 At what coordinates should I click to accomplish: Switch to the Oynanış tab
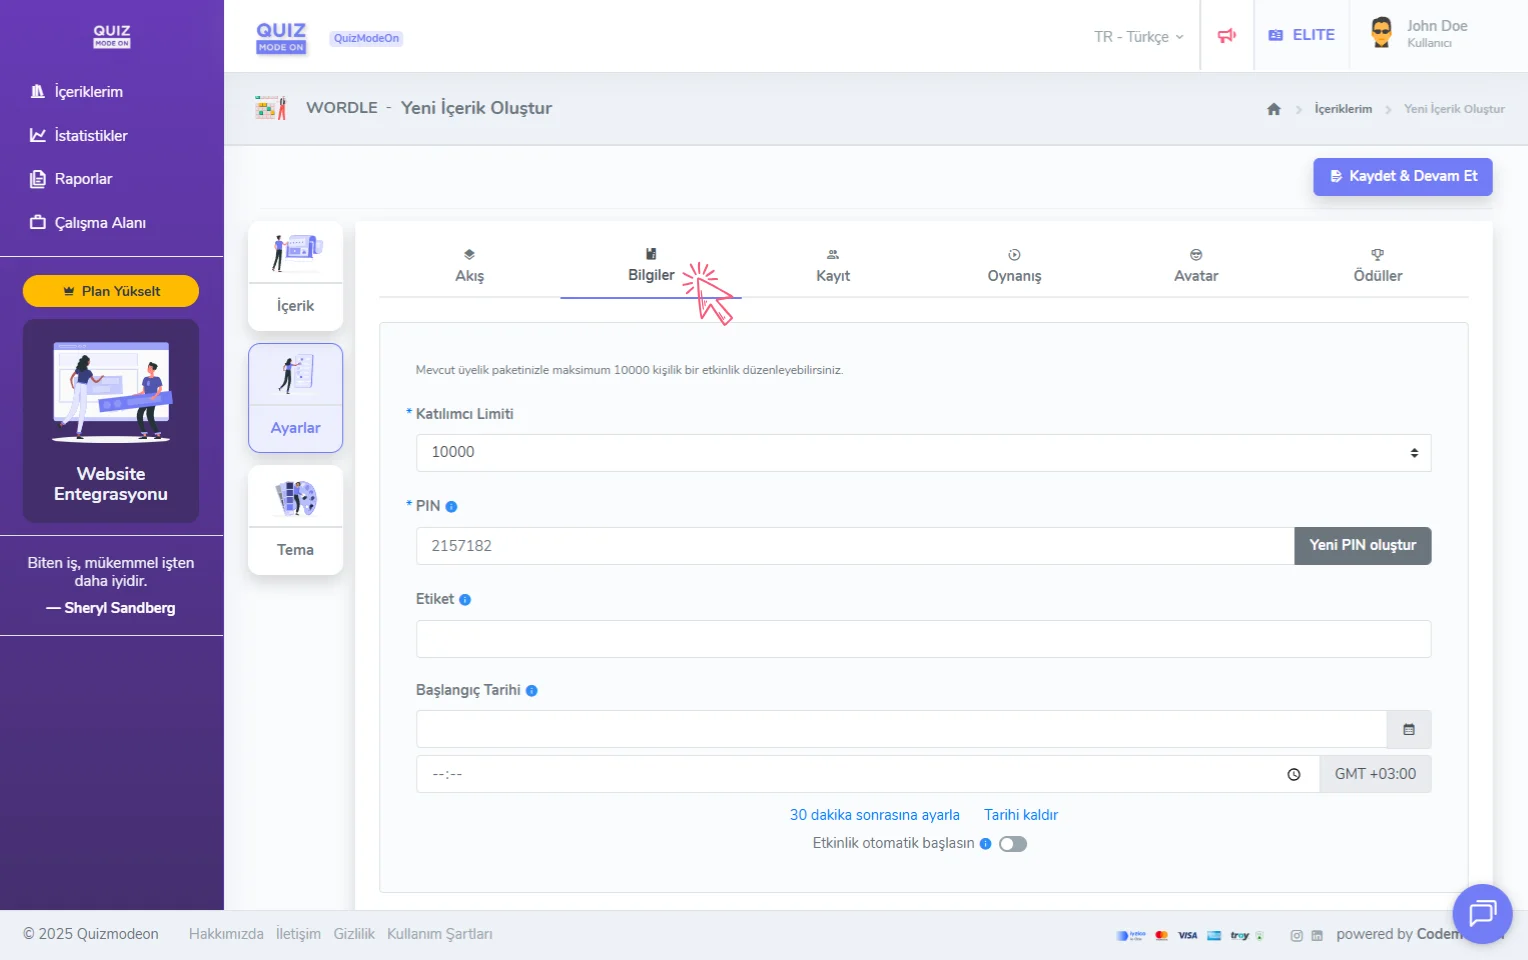[x=1014, y=267]
